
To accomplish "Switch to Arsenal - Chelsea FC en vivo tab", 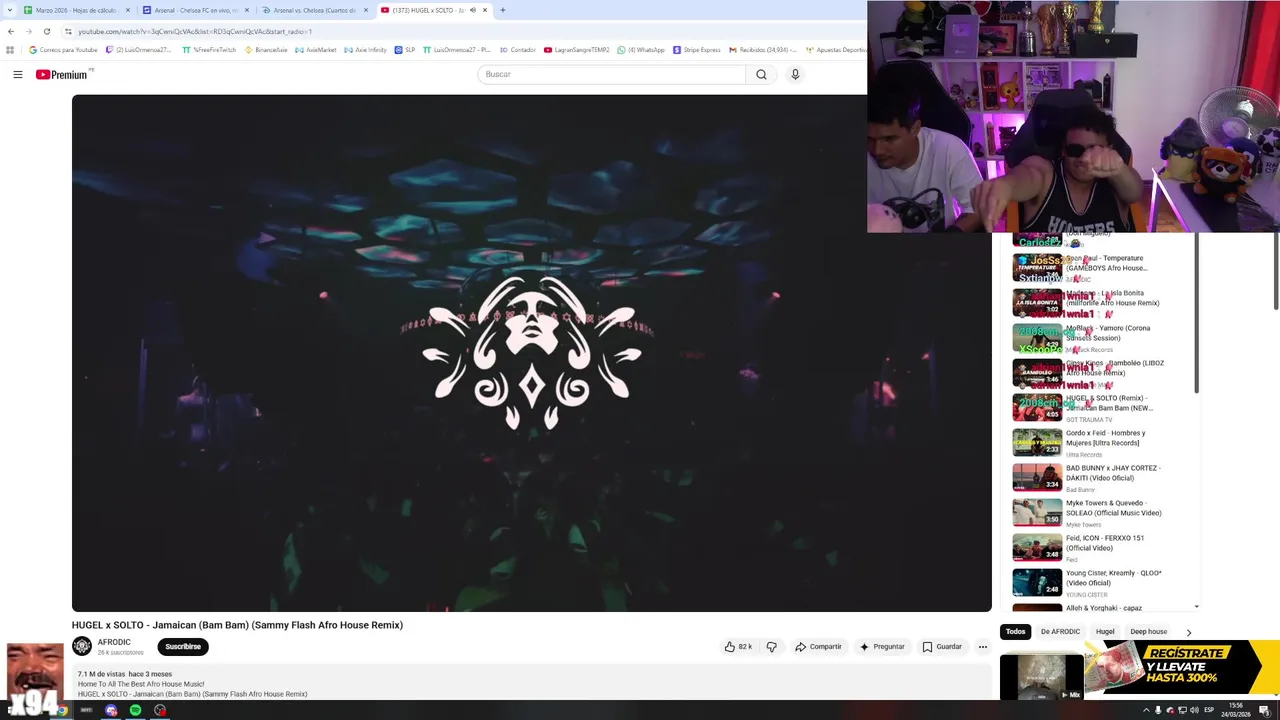I will pos(196,10).
